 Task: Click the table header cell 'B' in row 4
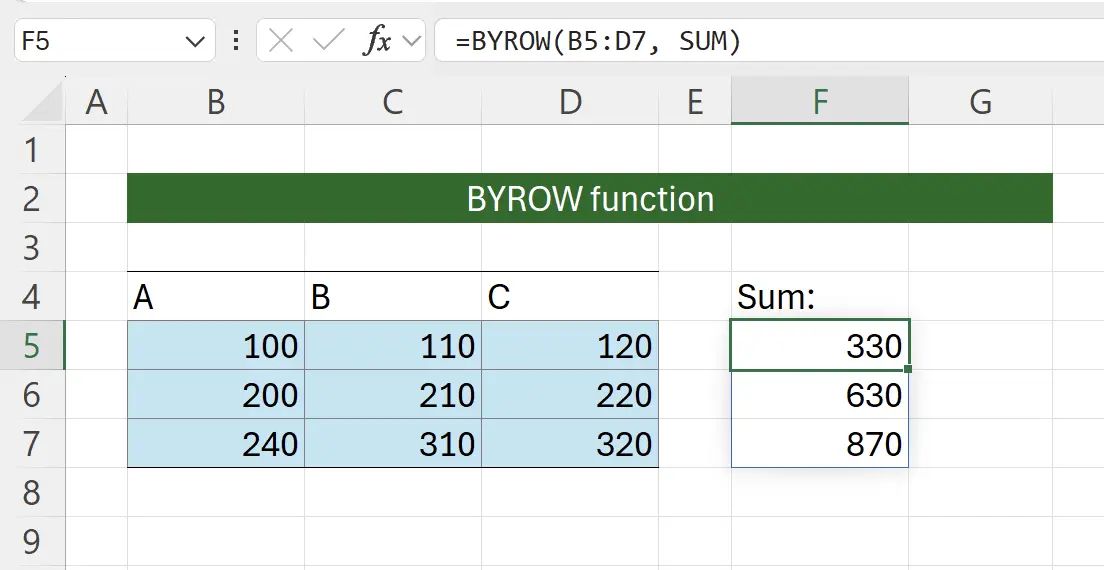coord(393,296)
